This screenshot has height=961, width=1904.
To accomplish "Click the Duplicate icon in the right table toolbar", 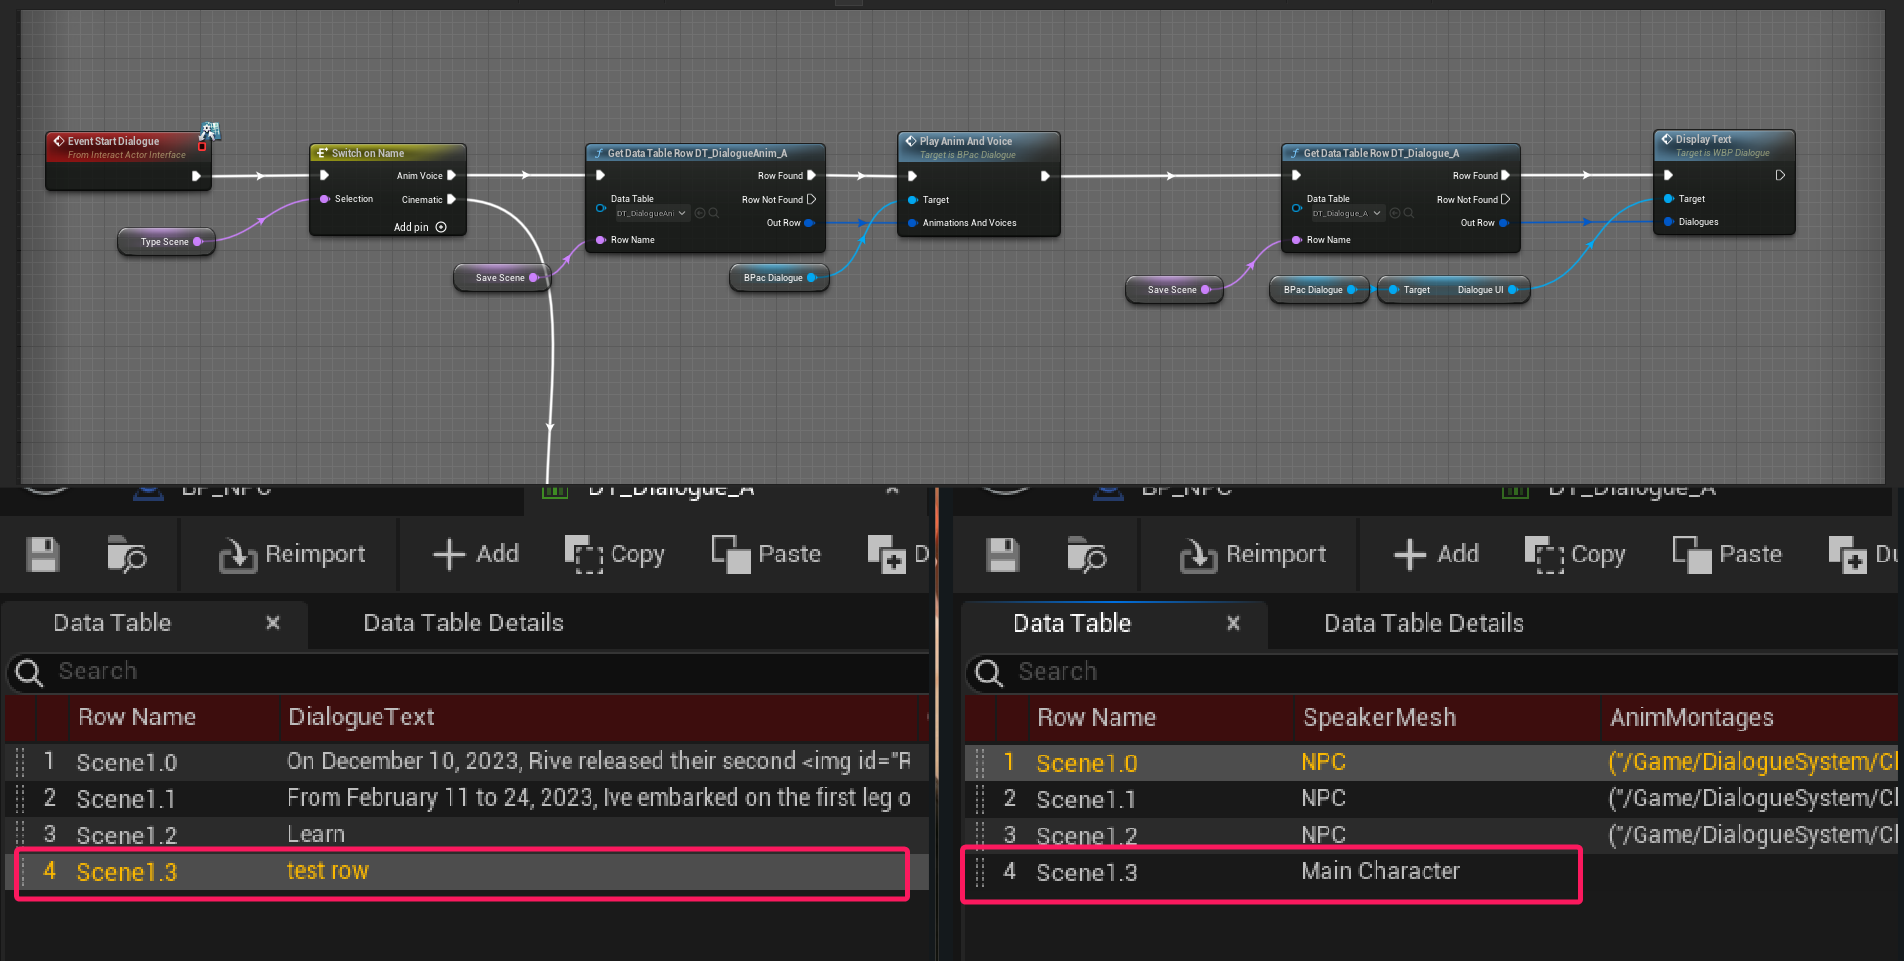I will coord(1847,554).
